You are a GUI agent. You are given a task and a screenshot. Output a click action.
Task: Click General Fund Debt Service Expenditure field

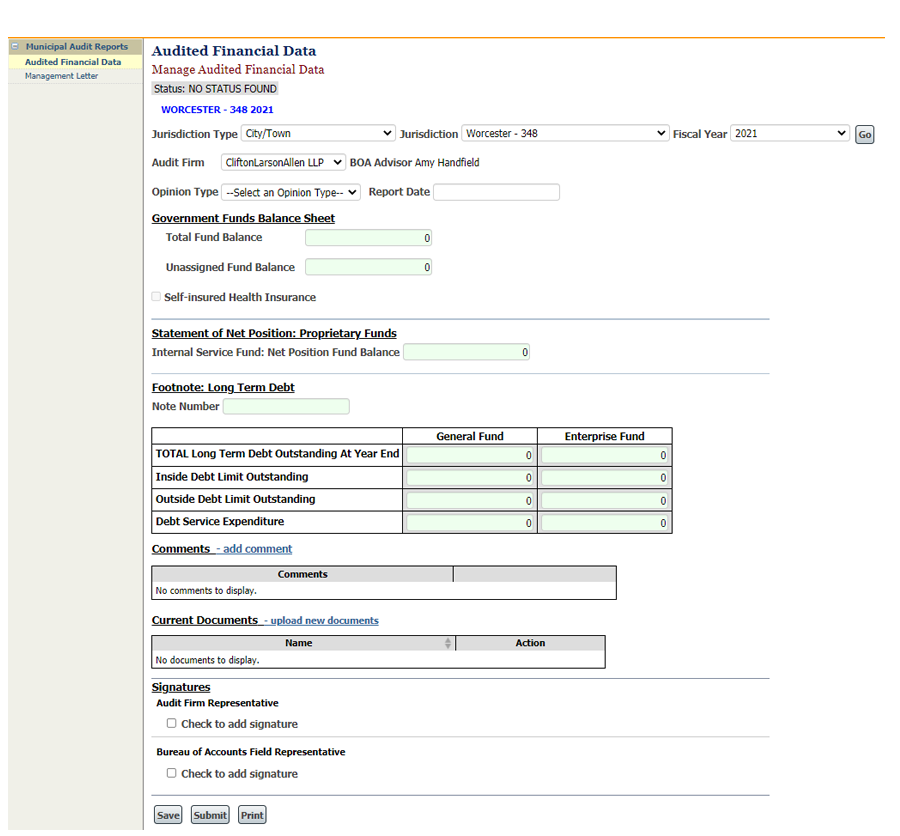click(x=470, y=523)
